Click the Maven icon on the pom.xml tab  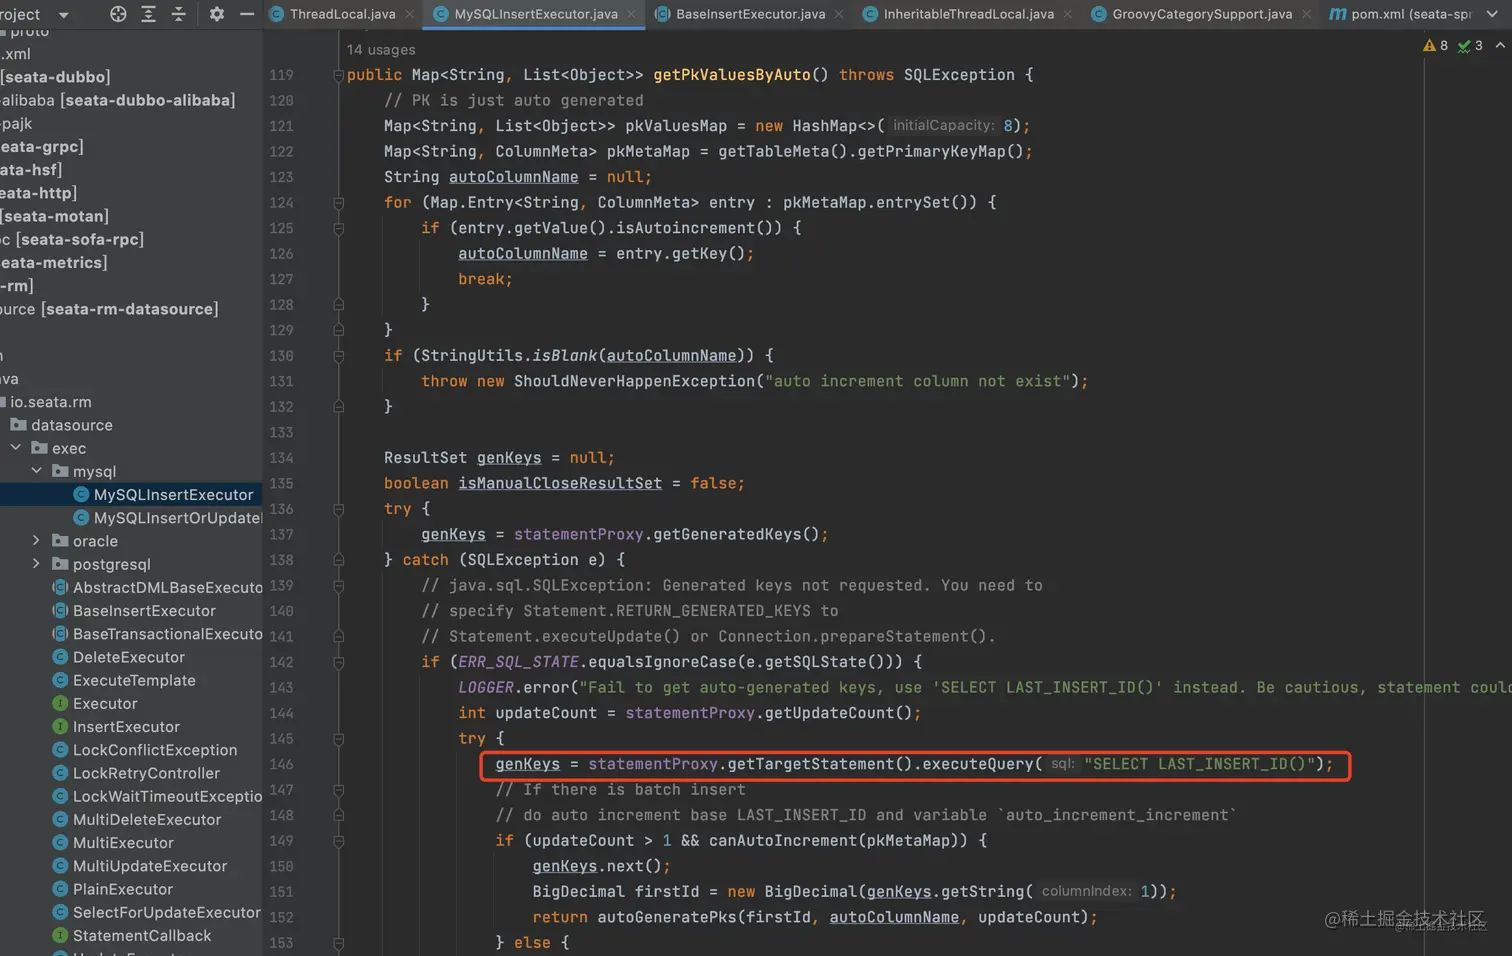(x=1337, y=15)
